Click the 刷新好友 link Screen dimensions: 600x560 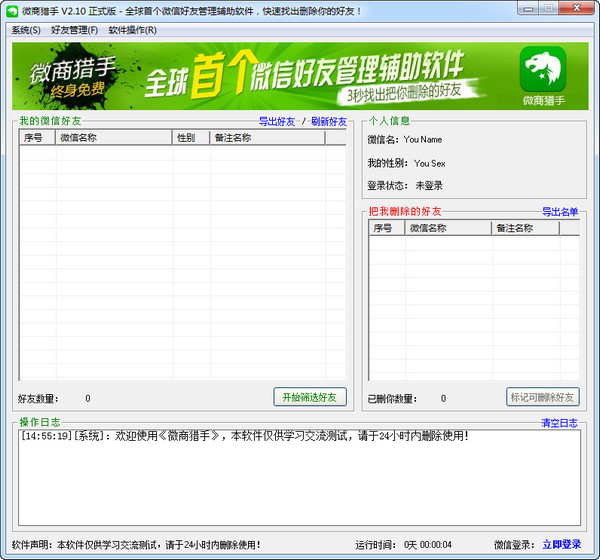point(329,121)
